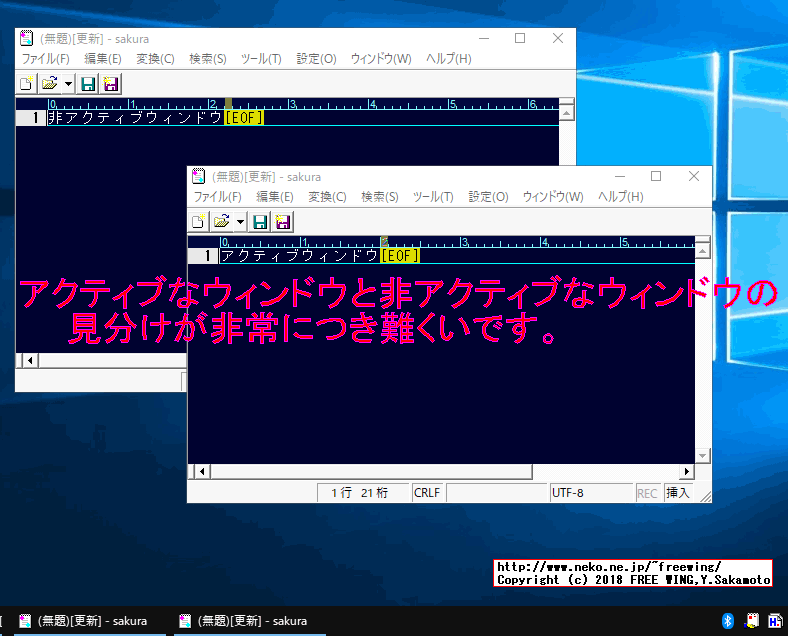Click Save icon in back sakura window
Image resolution: width=788 pixels, height=636 pixels.
pos(88,83)
